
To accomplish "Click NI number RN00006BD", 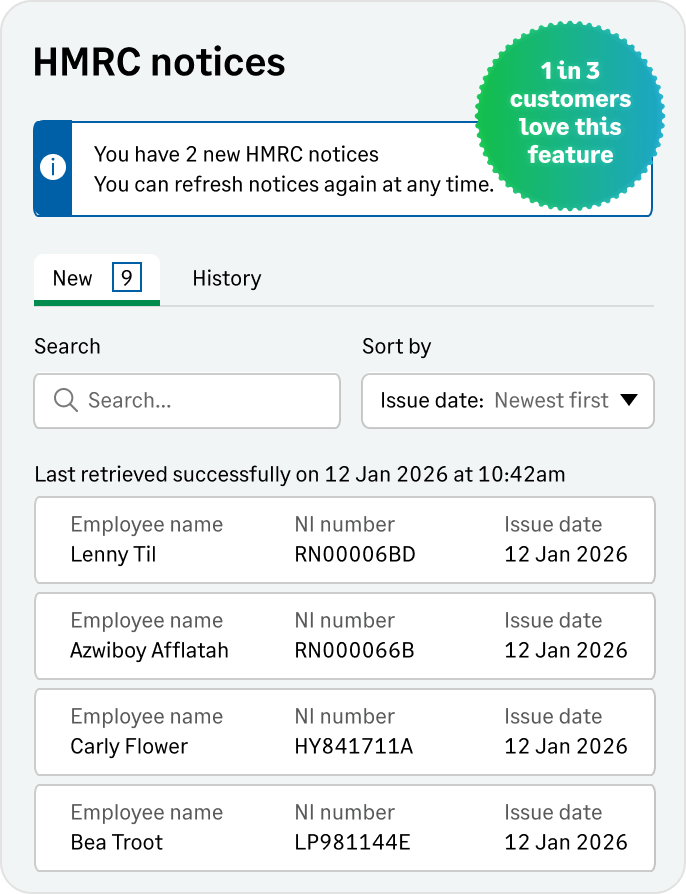I will pos(355,554).
